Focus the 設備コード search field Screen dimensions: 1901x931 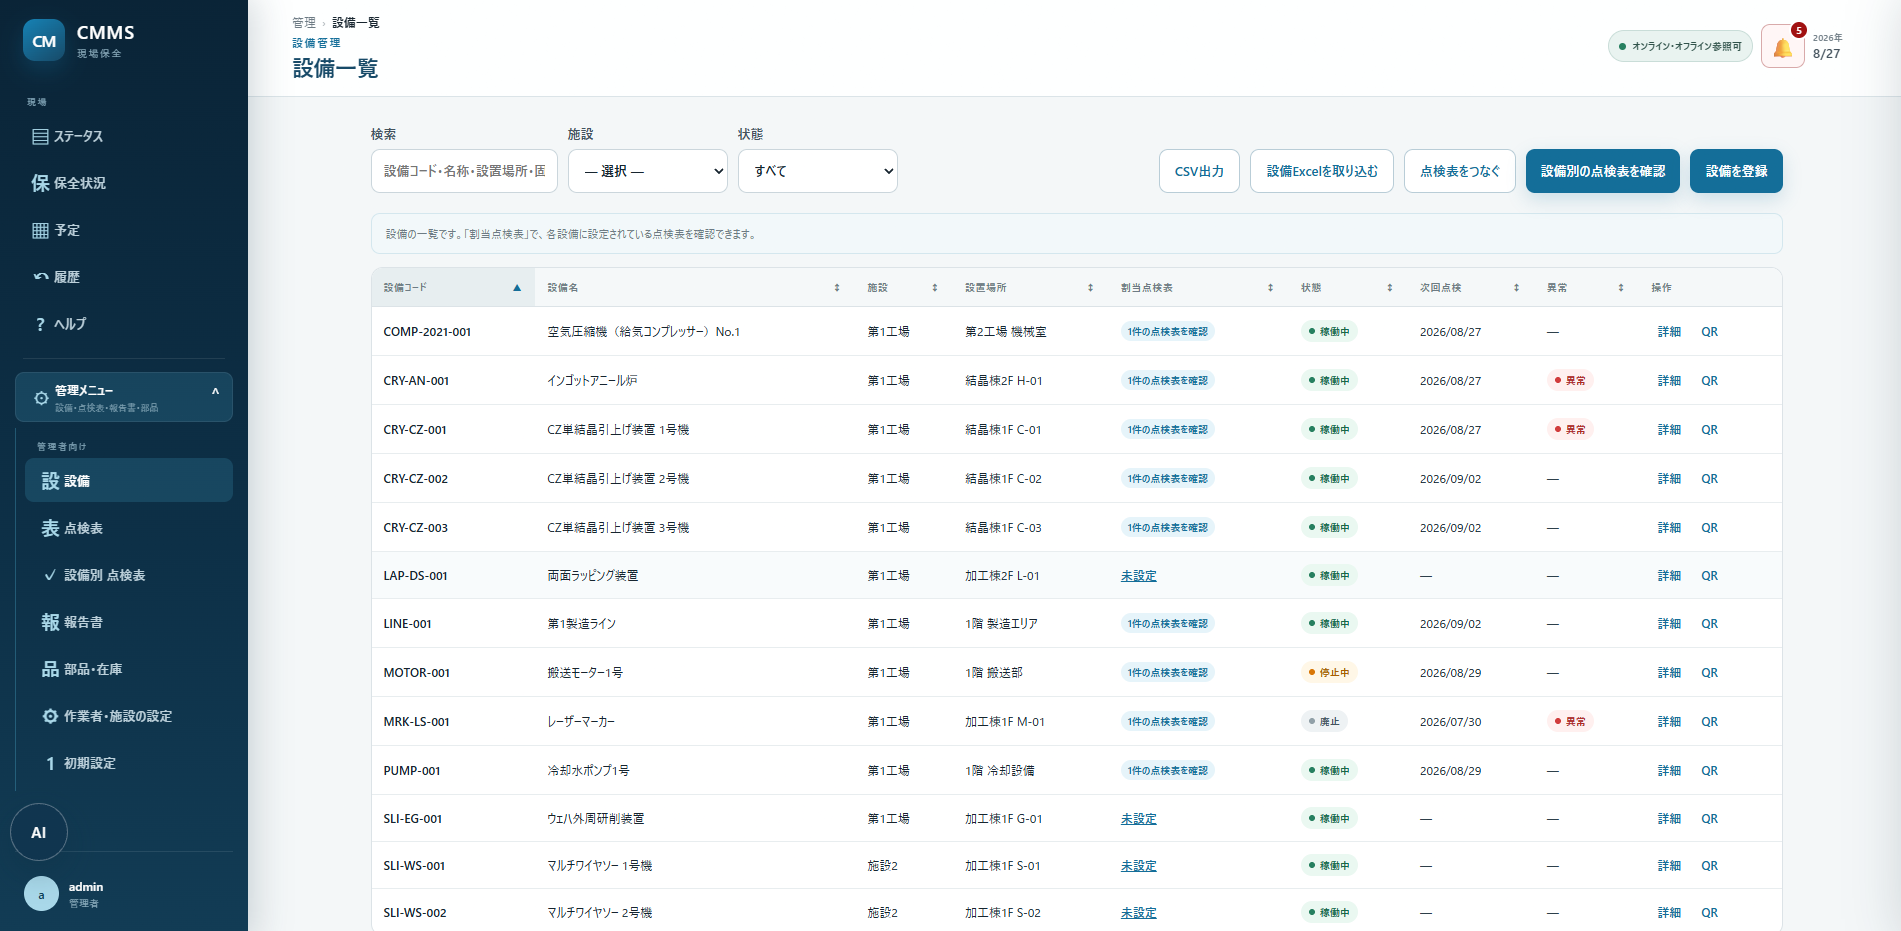pos(464,171)
